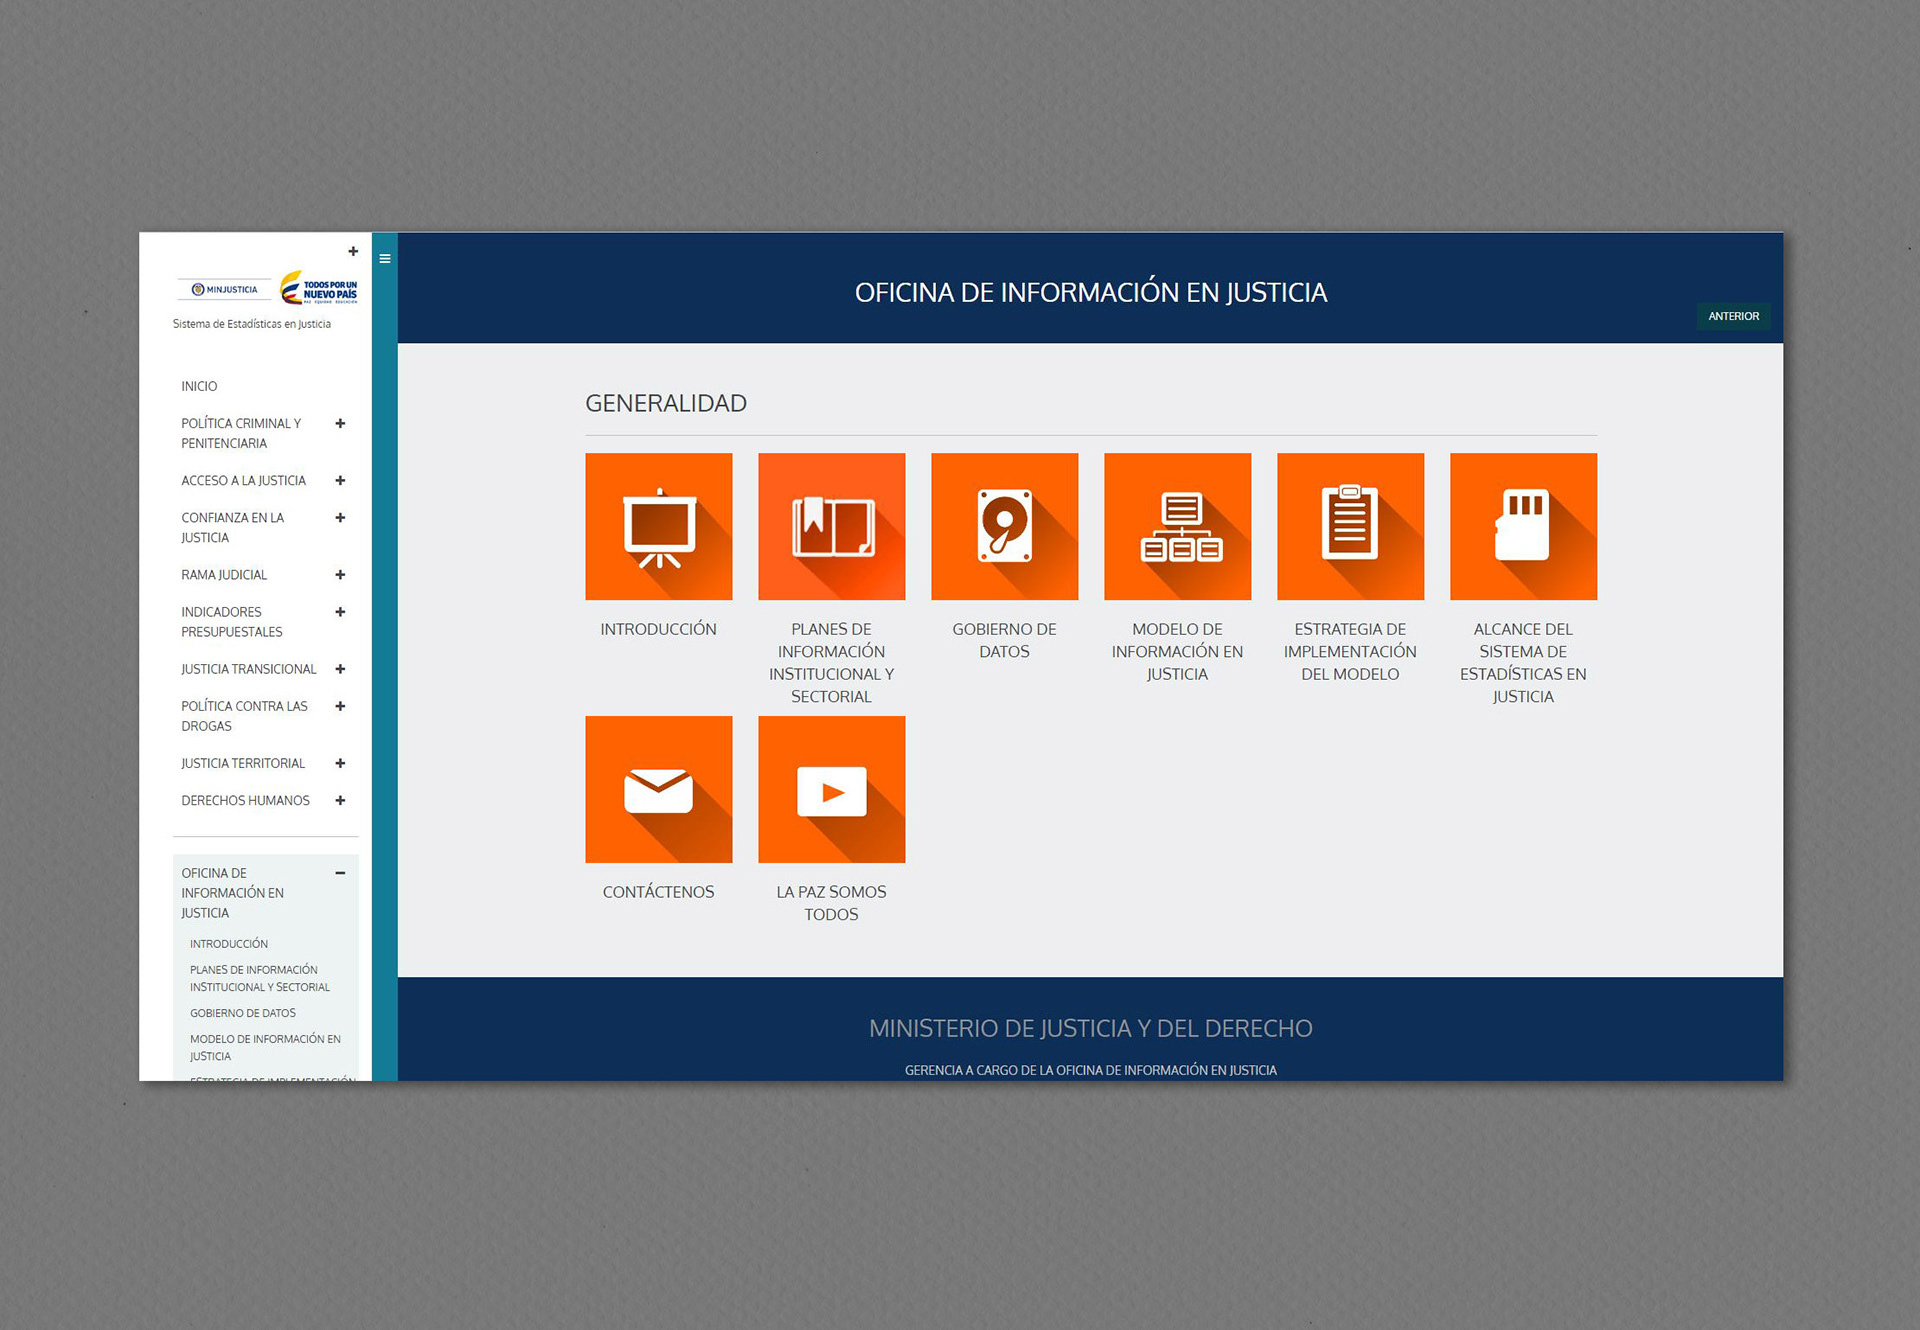Viewport: 1920px width, 1330px height.
Task: Open the Gobierno de Datos hard-drive tile
Action: click(x=1004, y=526)
